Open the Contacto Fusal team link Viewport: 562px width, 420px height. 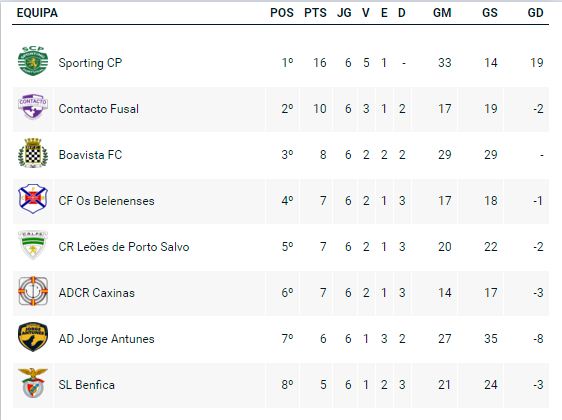click(99, 109)
